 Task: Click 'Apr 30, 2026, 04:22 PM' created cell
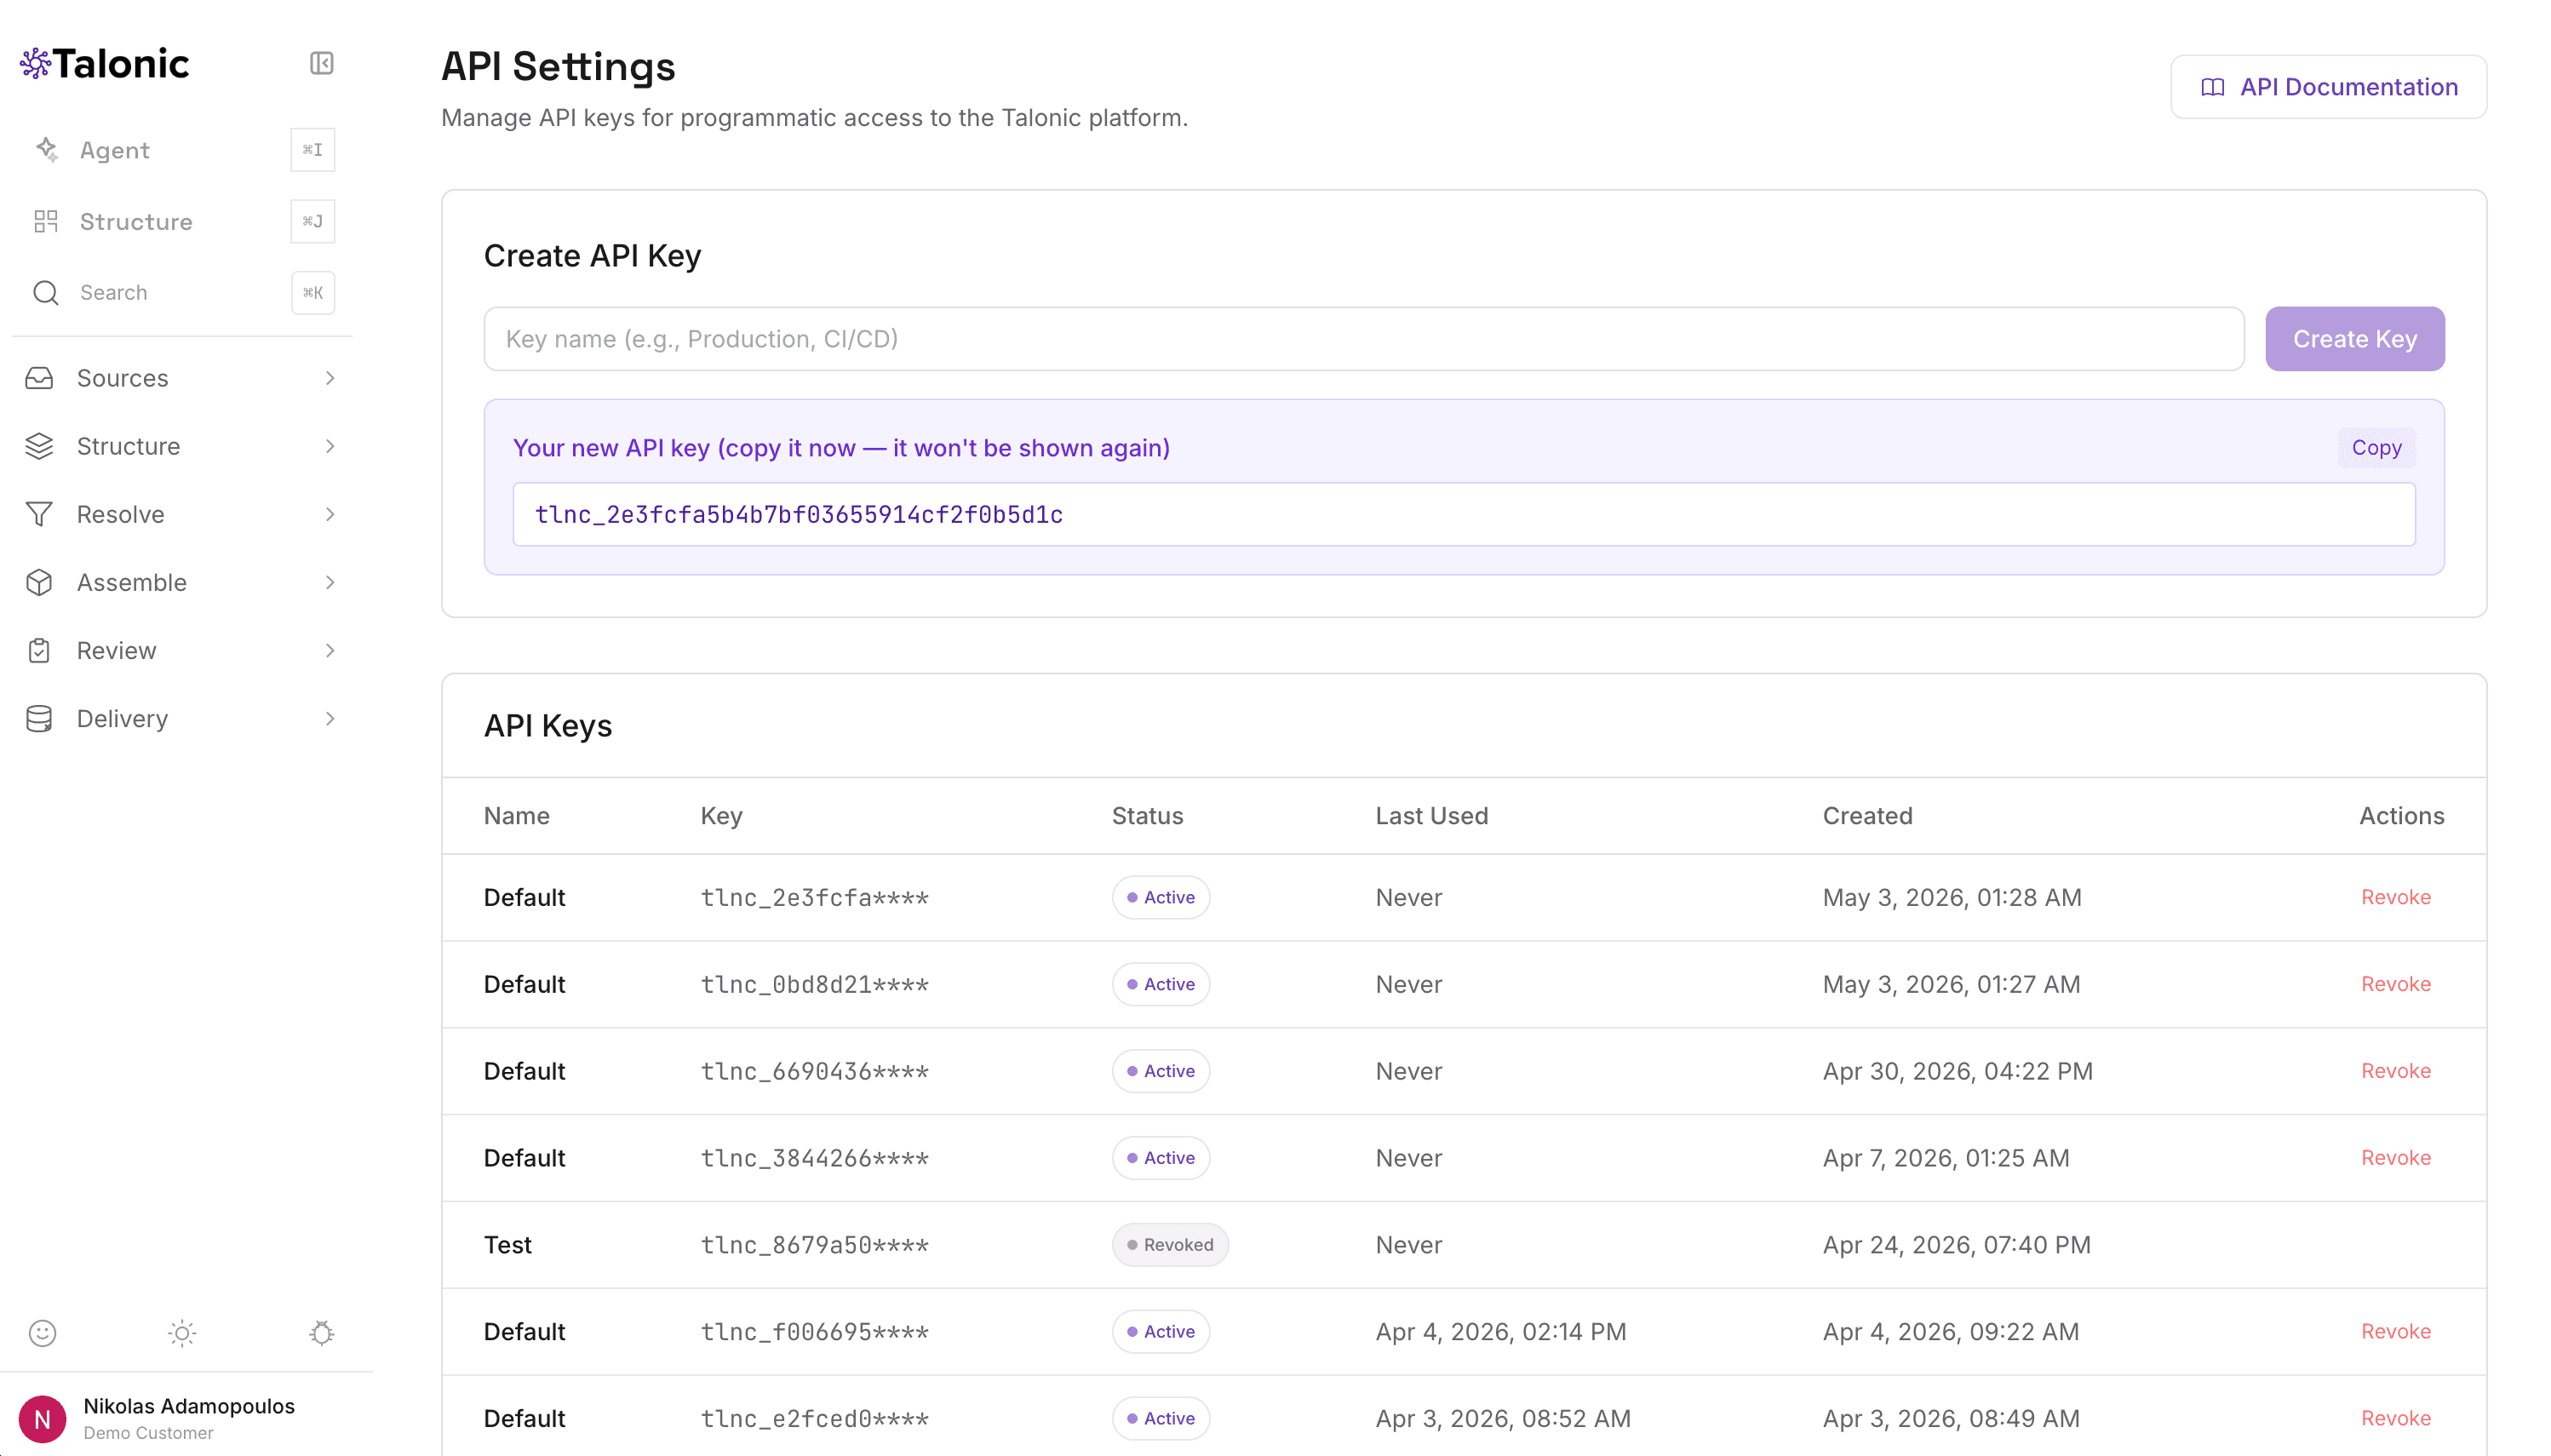(1957, 1071)
